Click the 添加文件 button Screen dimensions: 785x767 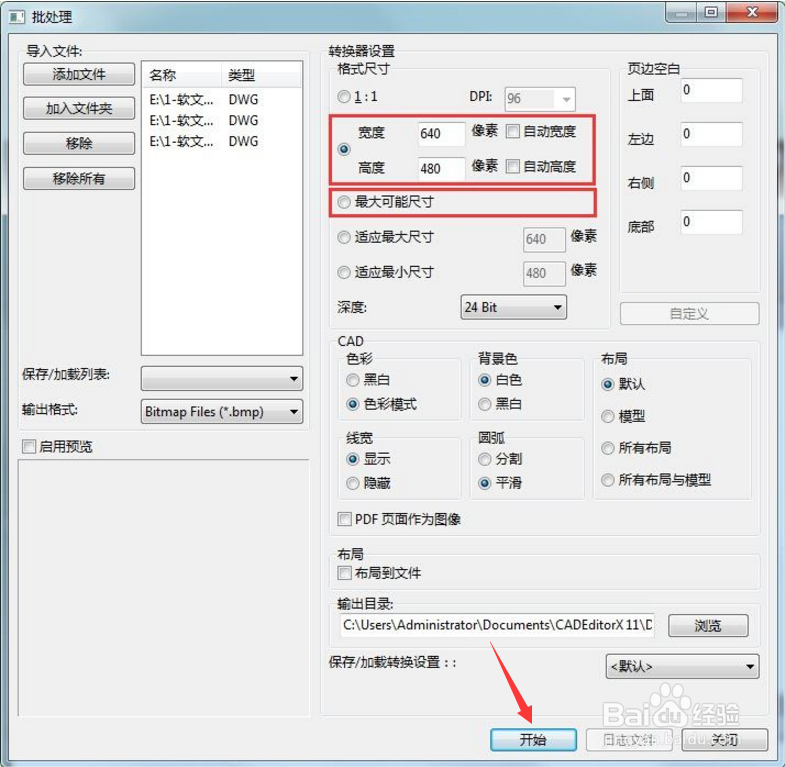pos(79,74)
